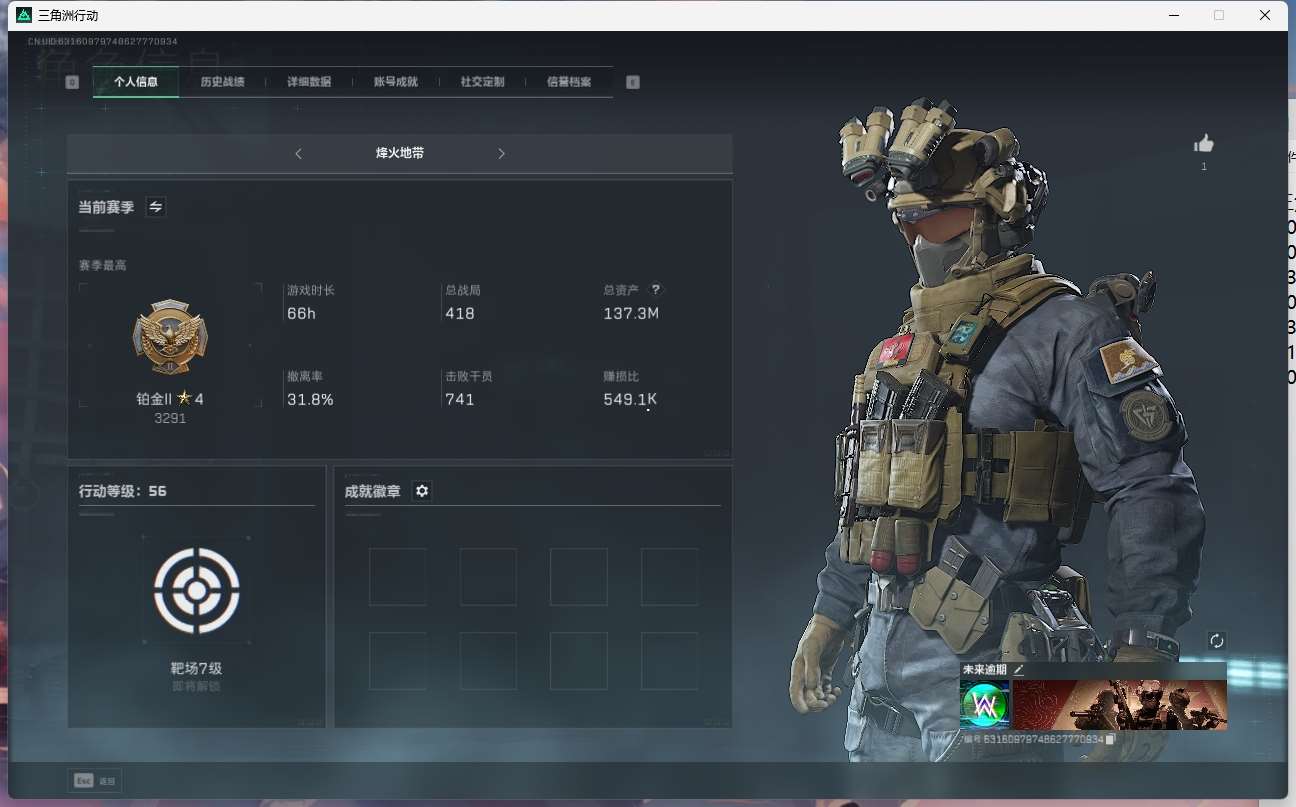Click the refresh icon near operator
The width and height of the screenshot is (1296, 807).
1216,641
